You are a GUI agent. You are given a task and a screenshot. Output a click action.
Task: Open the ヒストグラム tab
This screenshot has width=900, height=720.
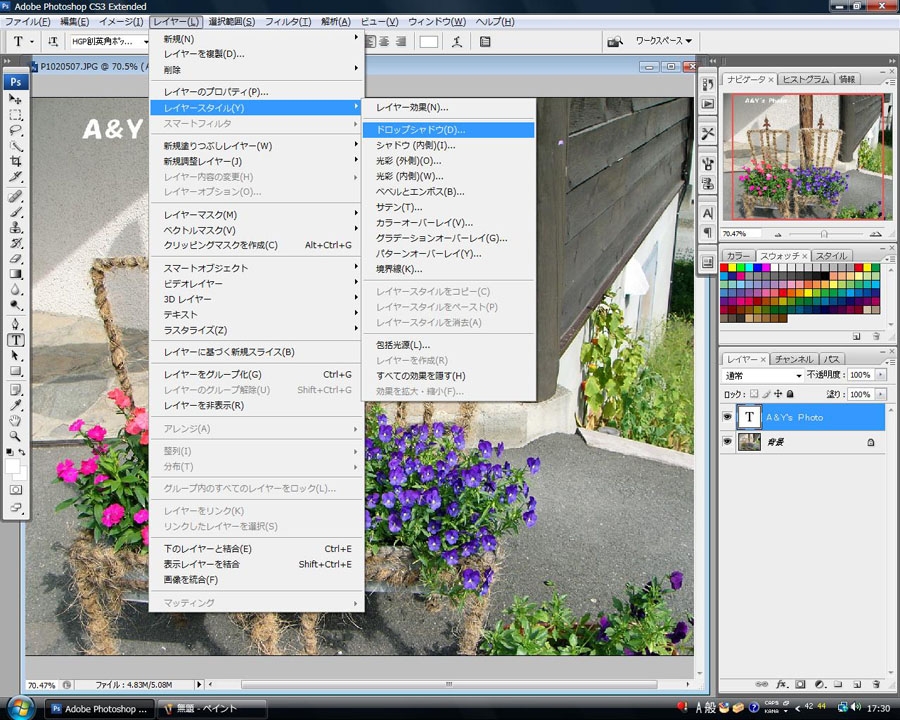point(804,79)
